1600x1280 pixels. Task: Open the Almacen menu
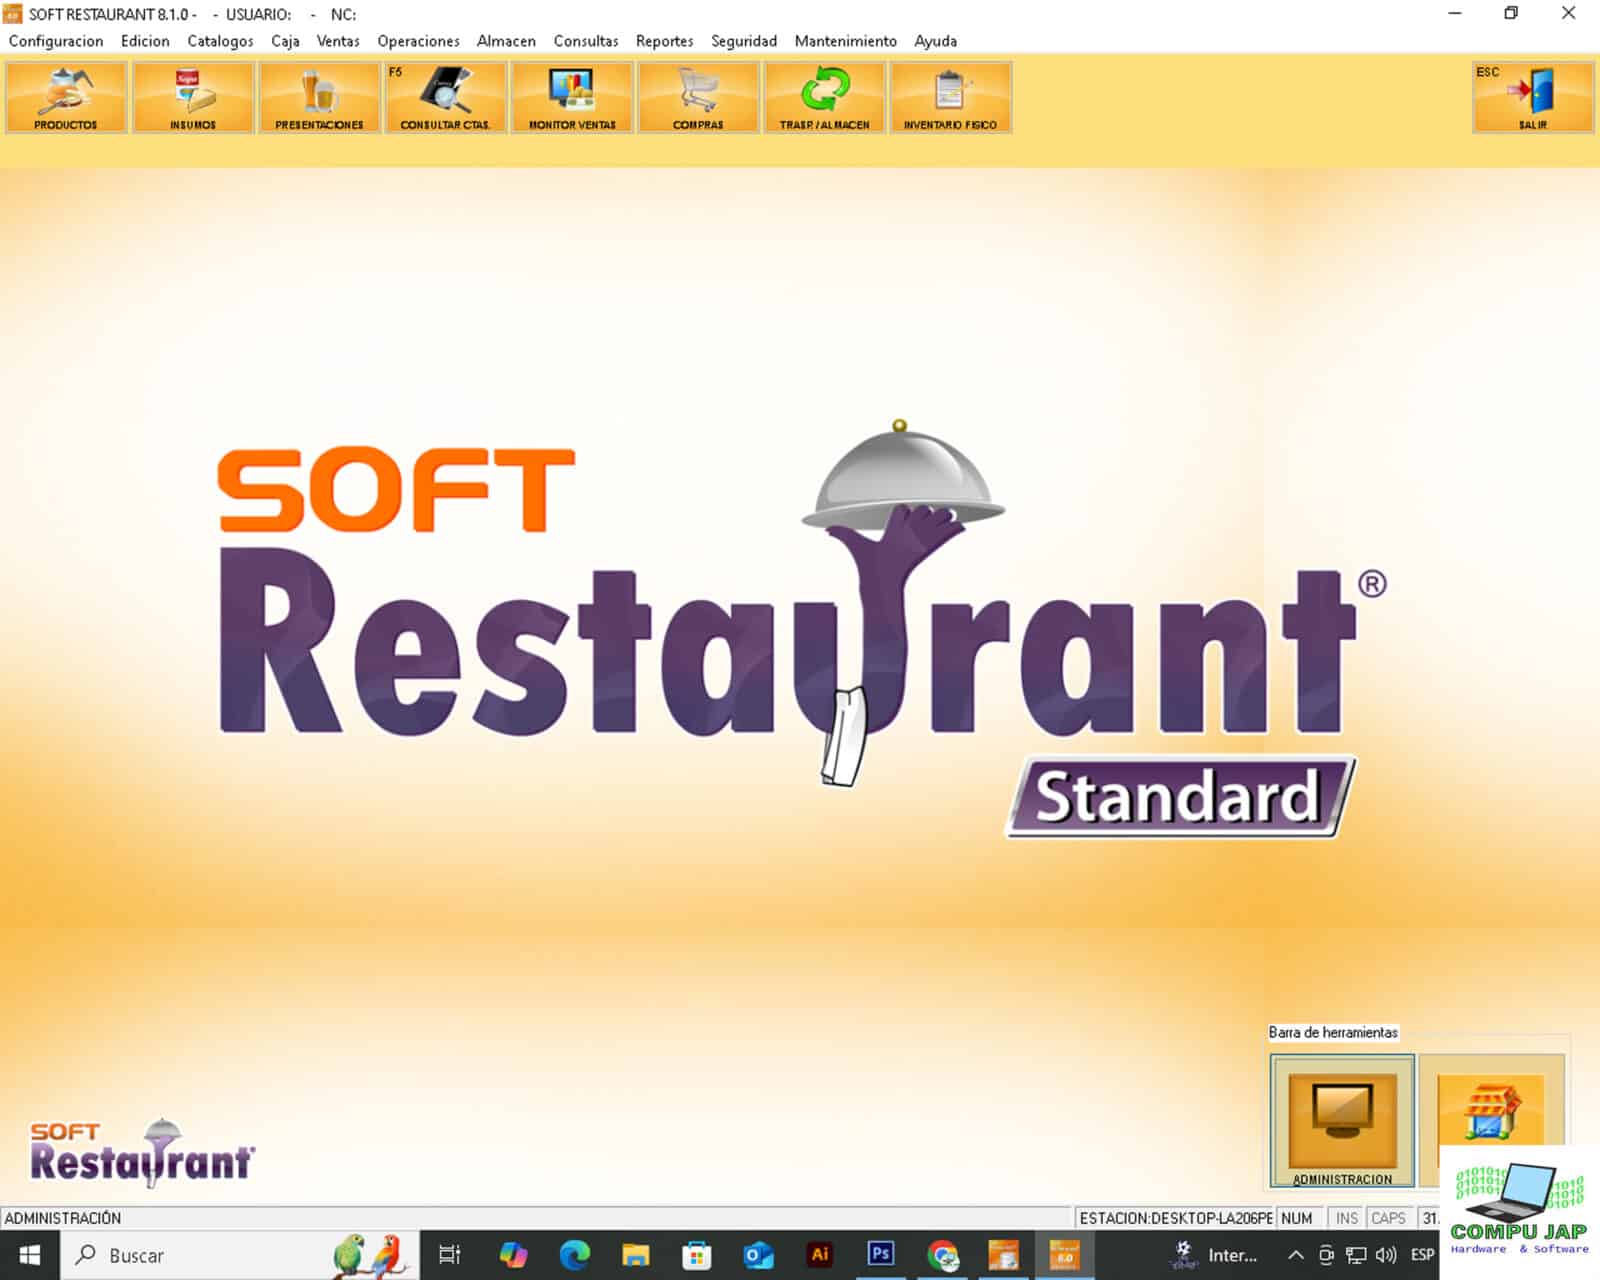click(506, 41)
